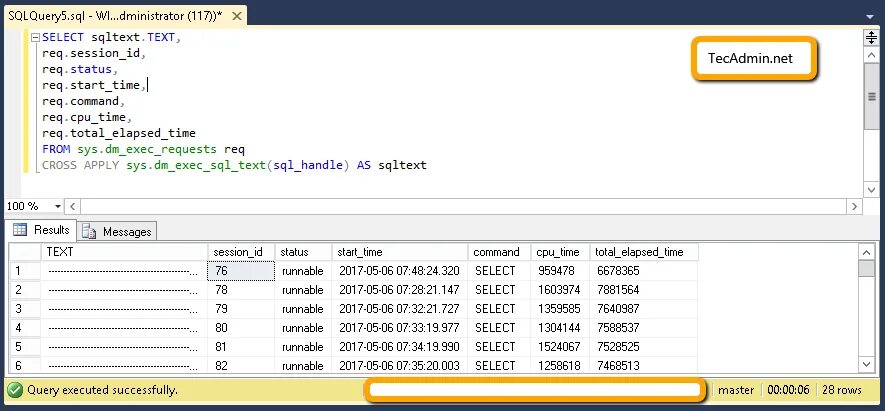Click the 00:00:06 elapsed time status entry
Image resolution: width=885 pixels, height=411 pixels.
coord(788,390)
